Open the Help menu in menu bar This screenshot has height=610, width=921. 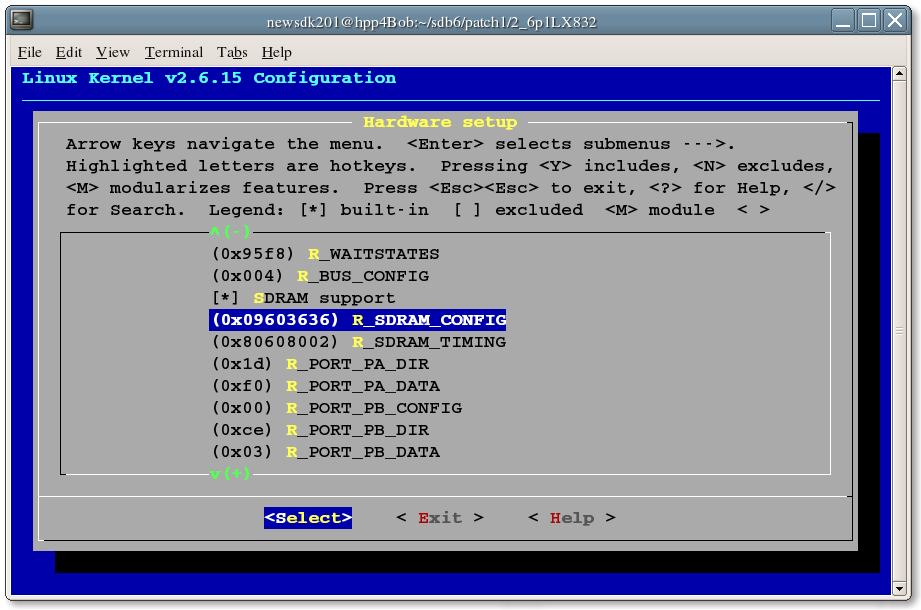(x=277, y=52)
